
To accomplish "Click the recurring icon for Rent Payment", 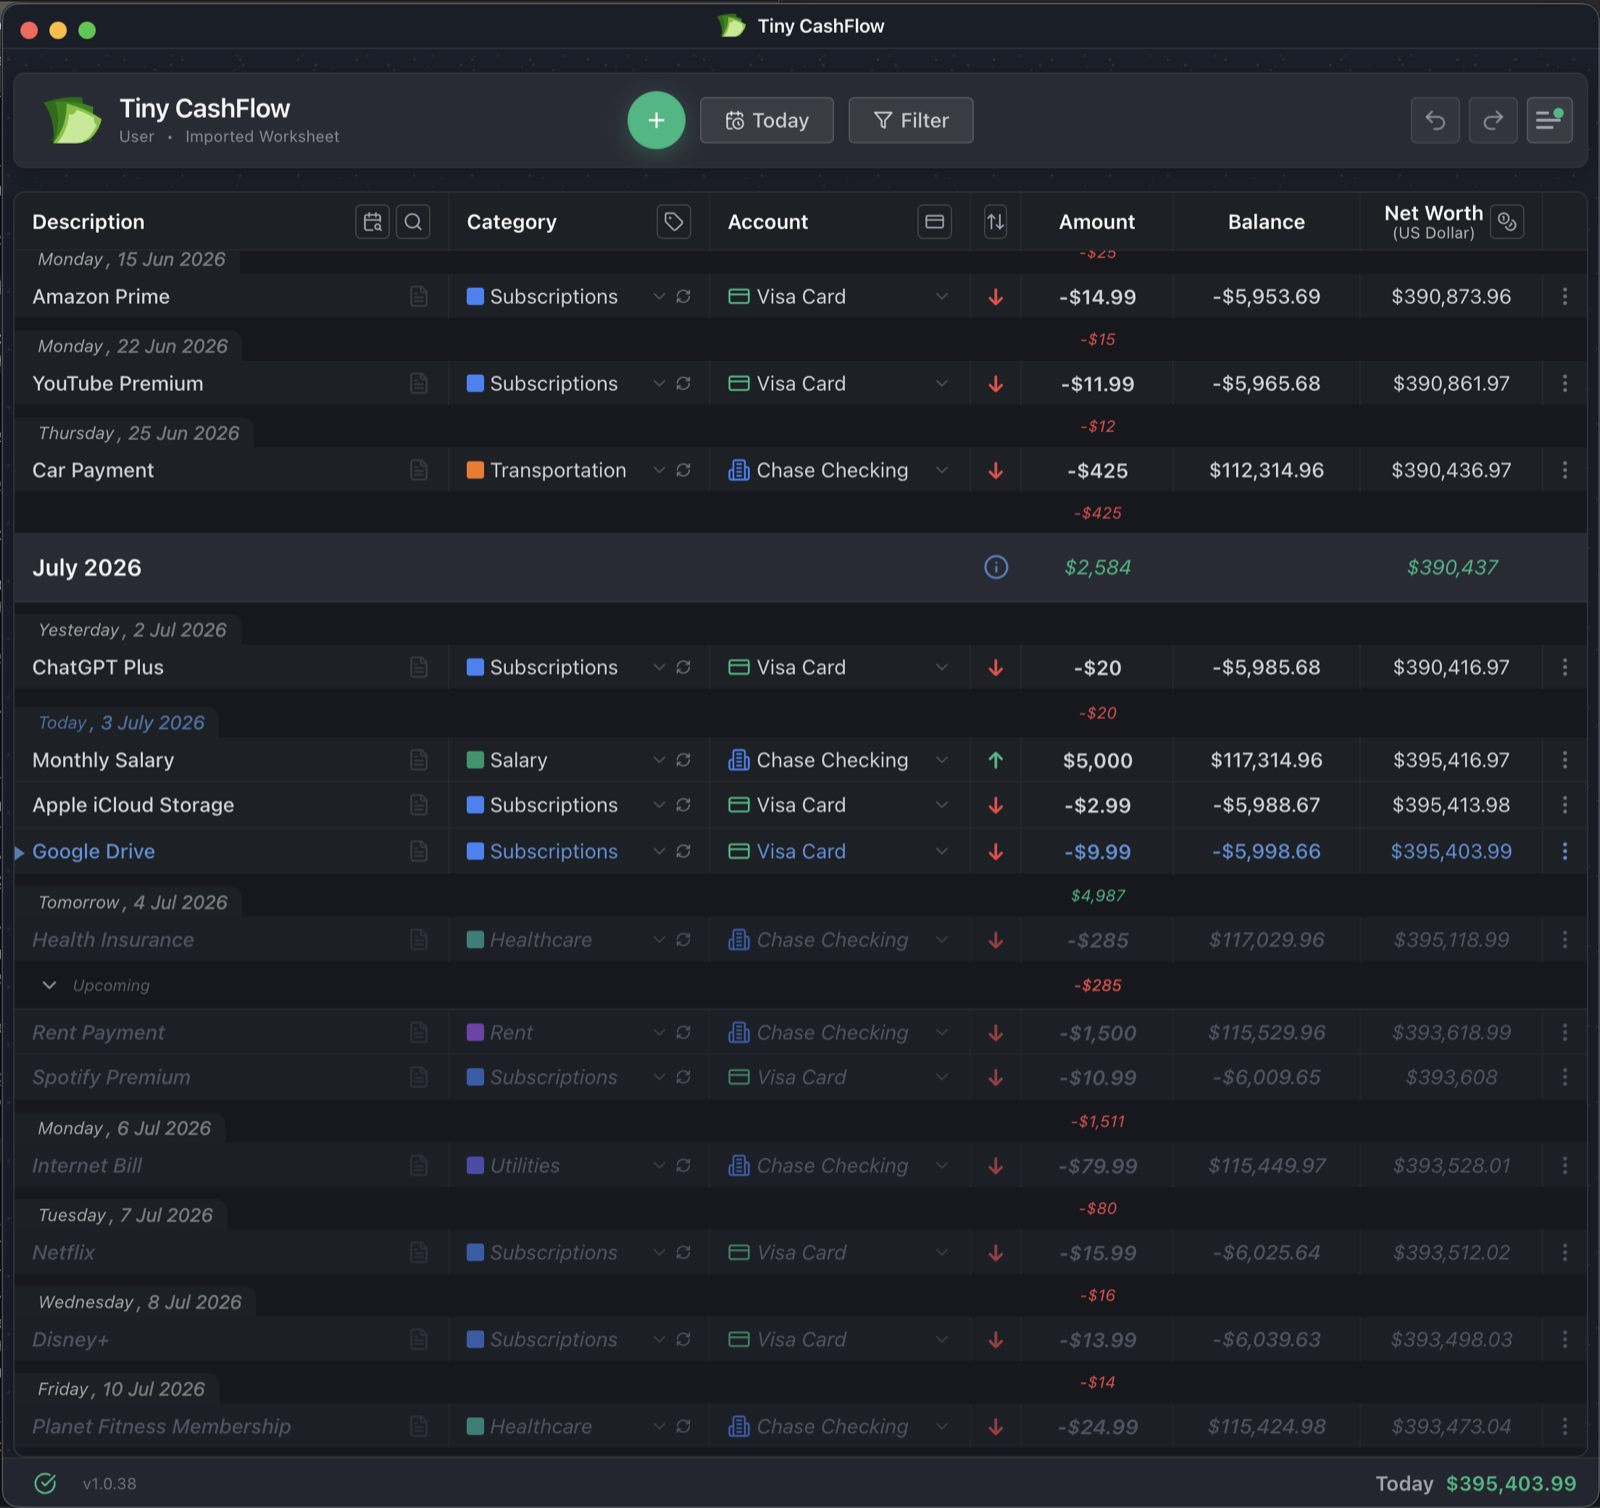I will 683,1032.
